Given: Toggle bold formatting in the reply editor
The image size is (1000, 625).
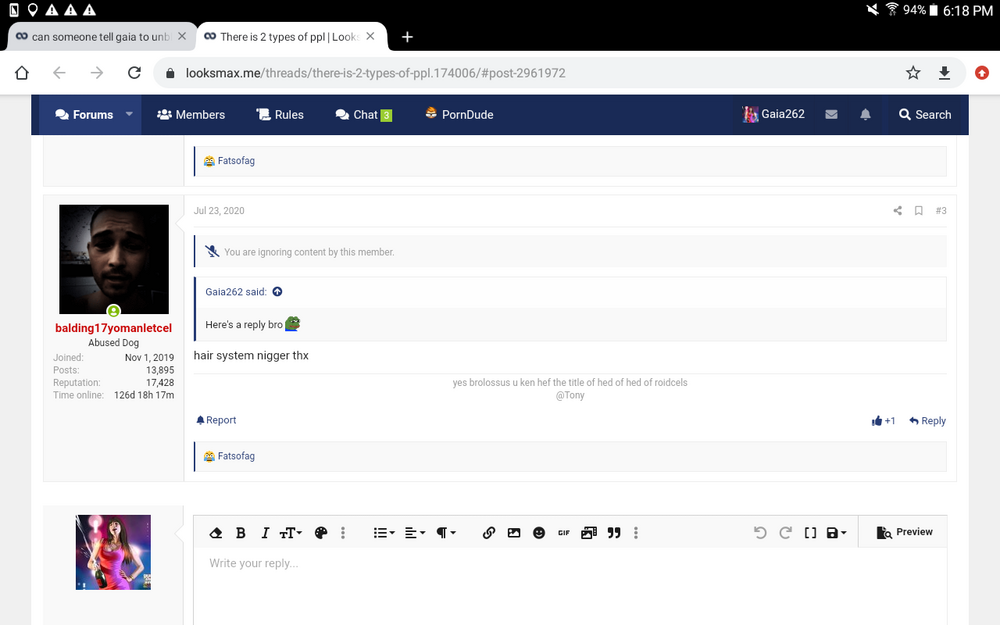Looking at the screenshot, I should 240,533.
